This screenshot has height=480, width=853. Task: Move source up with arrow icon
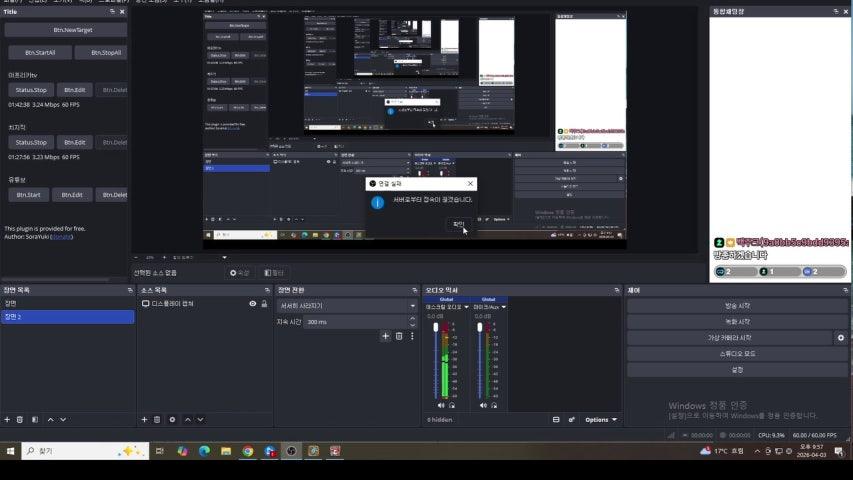[186, 420]
